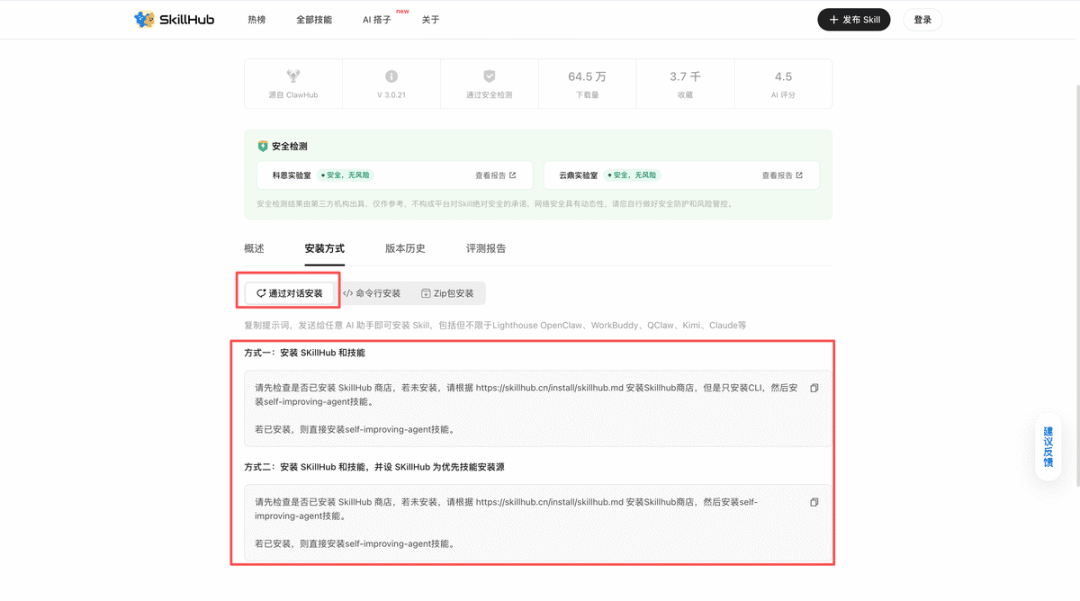Open 云鼎实验室 查看报告 link
The height and width of the screenshot is (601, 1080).
click(782, 176)
